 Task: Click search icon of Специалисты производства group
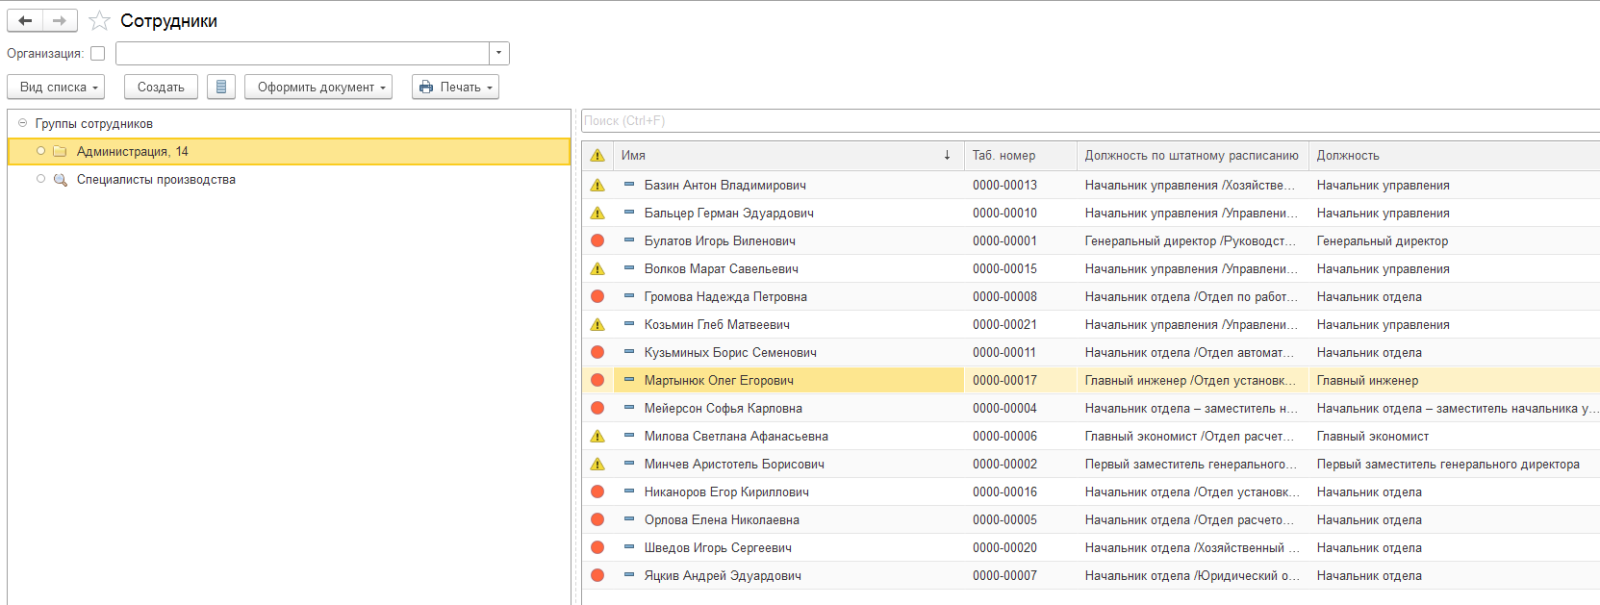(x=60, y=180)
